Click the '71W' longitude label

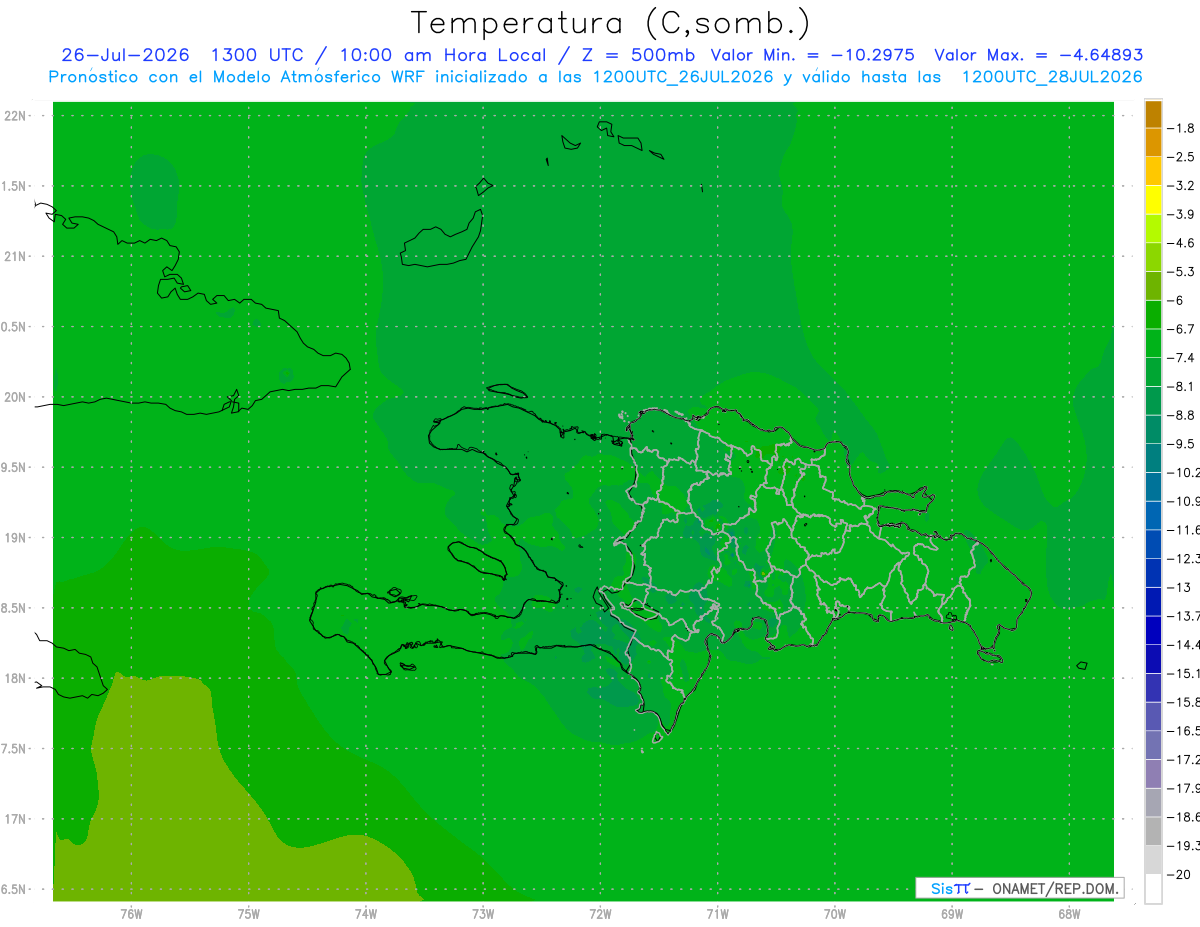[717, 914]
